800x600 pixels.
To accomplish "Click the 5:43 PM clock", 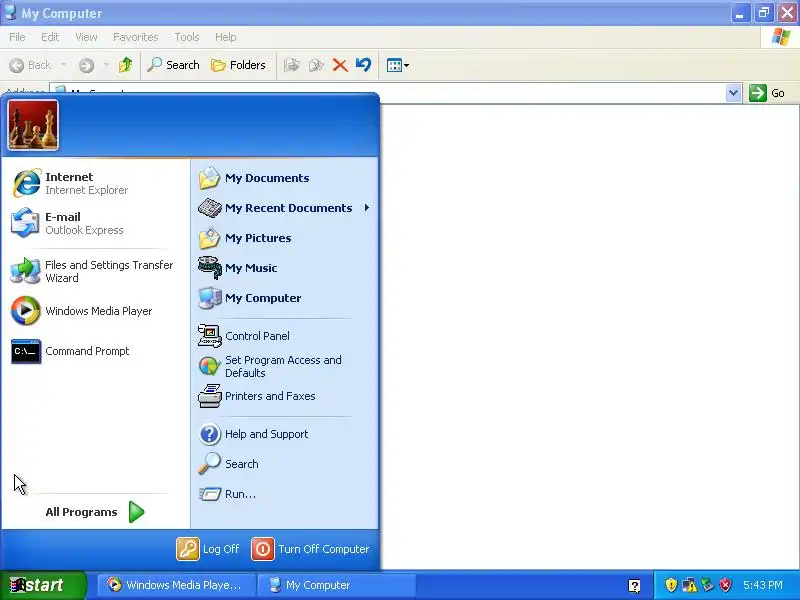I will point(763,585).
